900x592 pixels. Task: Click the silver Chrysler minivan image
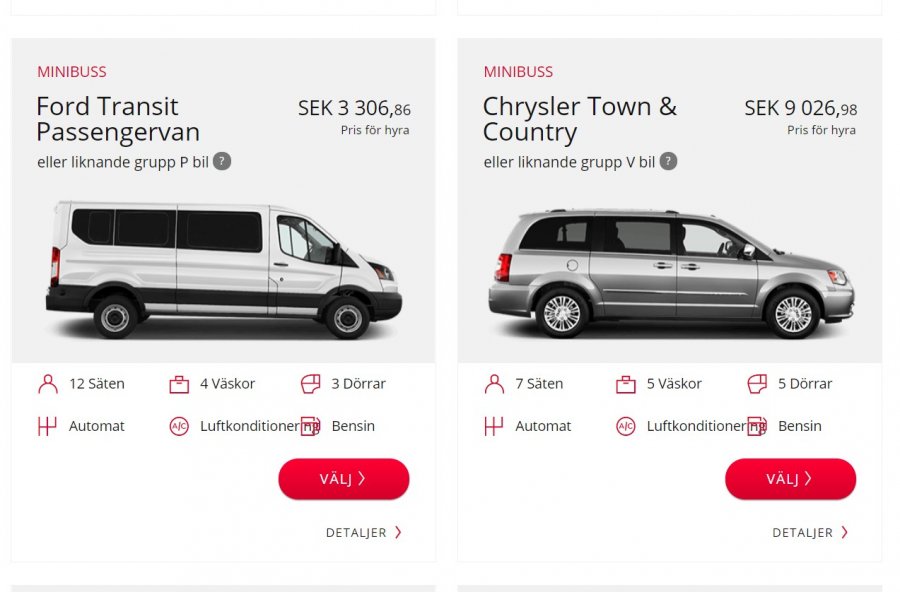670,272
